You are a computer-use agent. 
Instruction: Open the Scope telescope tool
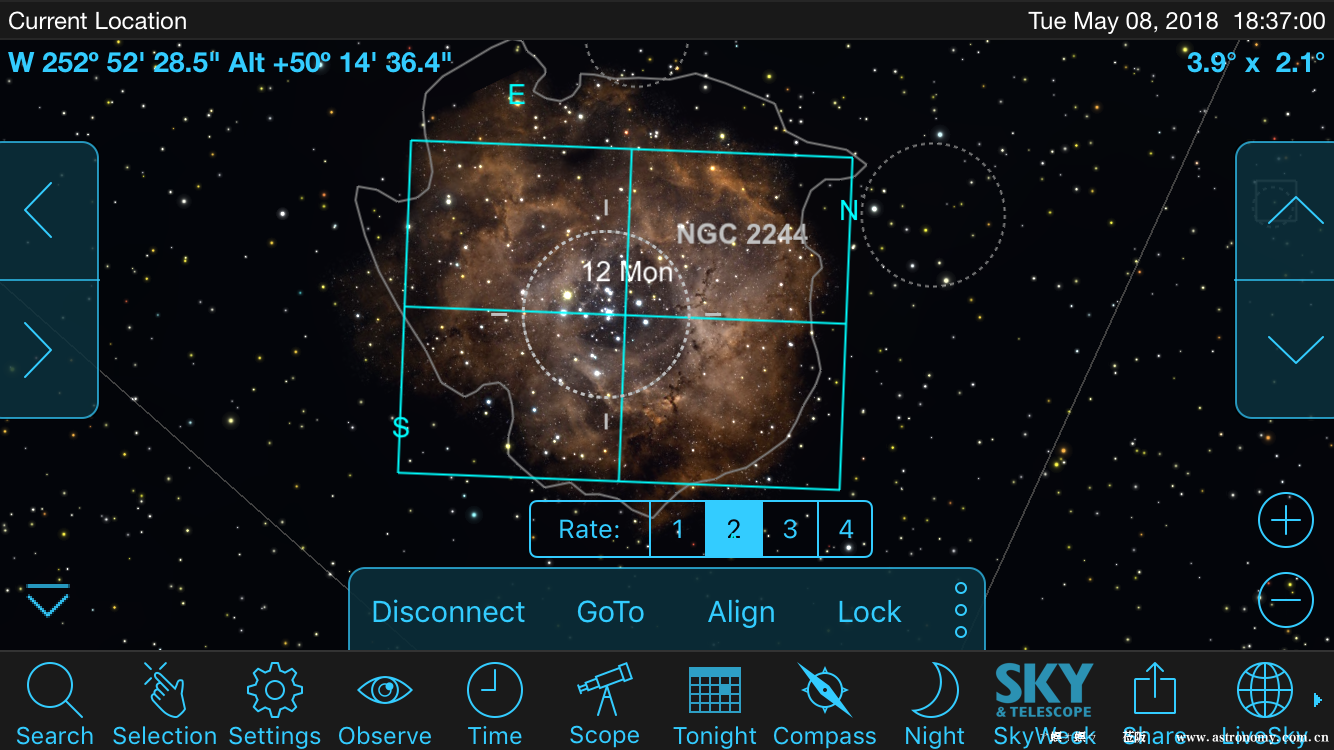click(x=604, y=704)
